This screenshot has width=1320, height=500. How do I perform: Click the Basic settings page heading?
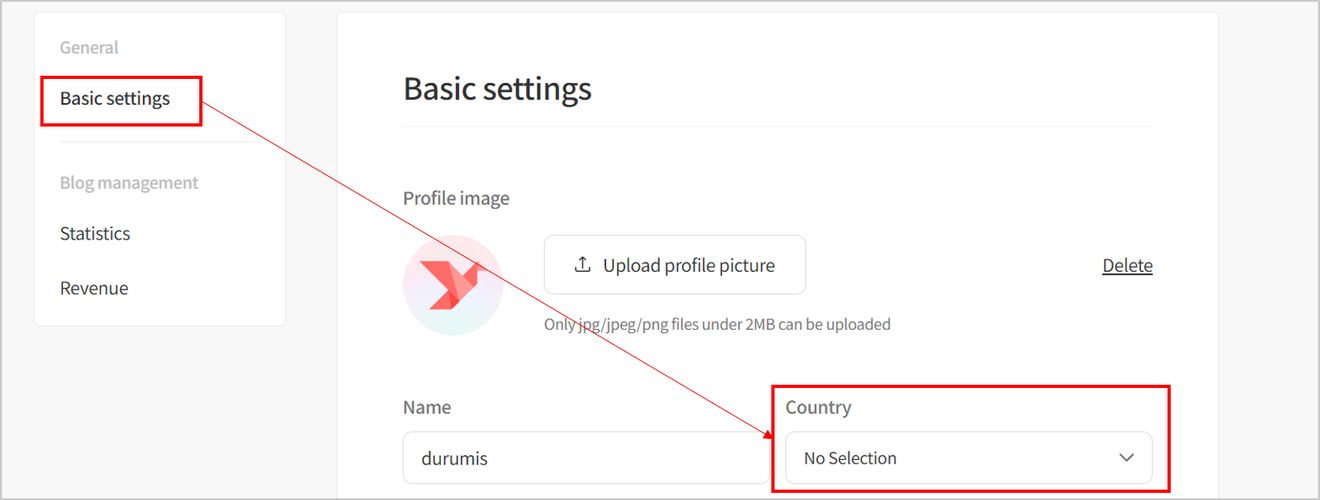(497, 89)
